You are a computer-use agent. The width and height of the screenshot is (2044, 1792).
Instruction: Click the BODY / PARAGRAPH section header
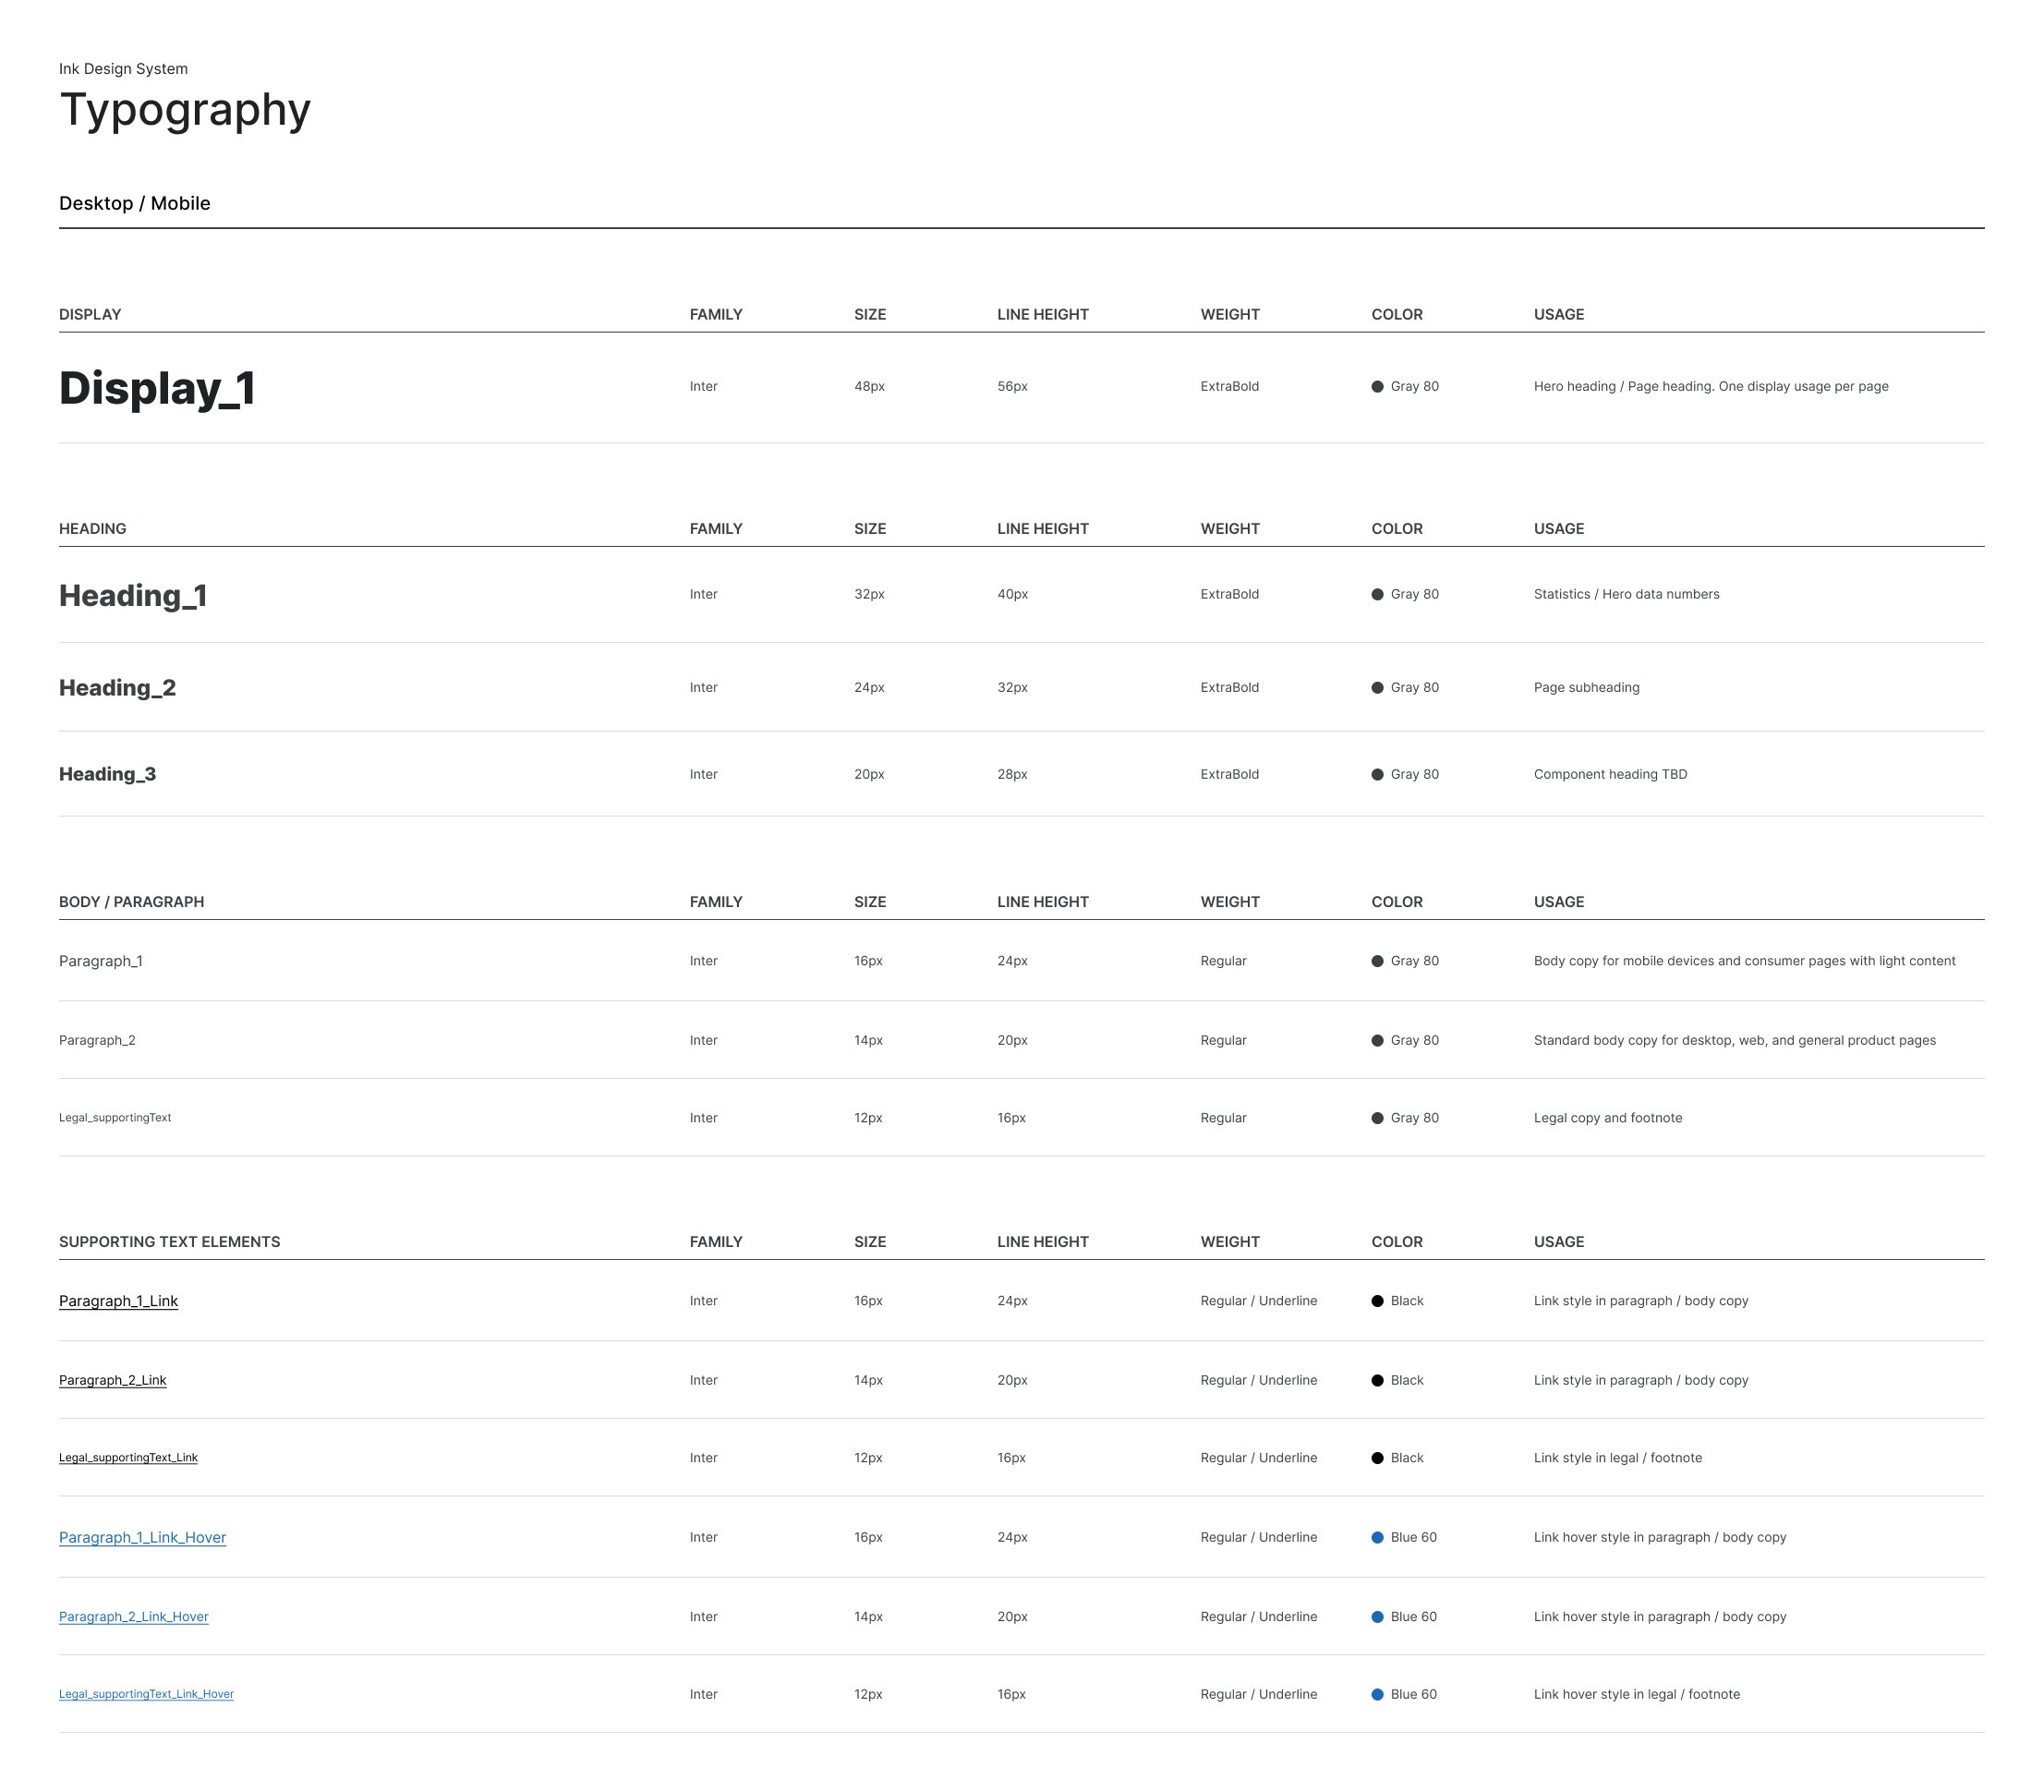[x=131, y=902]
